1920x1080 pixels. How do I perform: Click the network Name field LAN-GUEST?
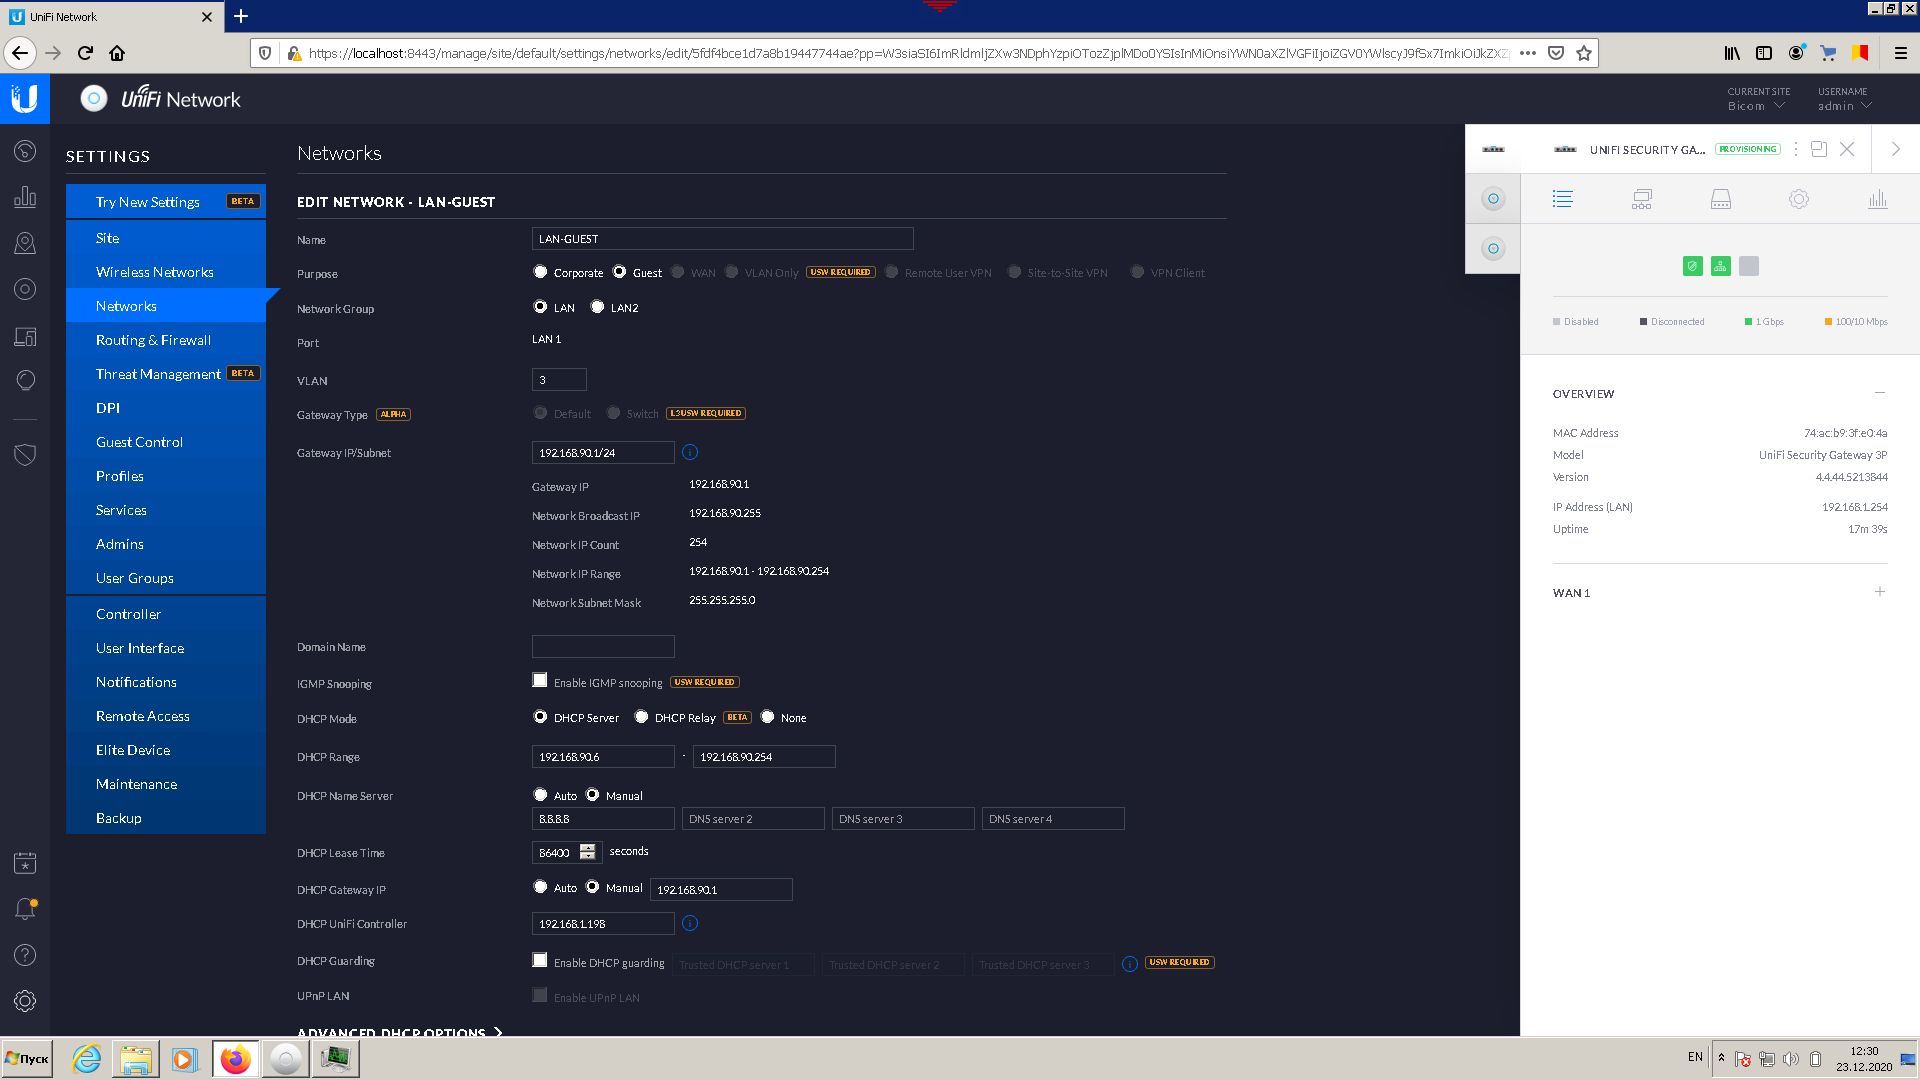coord(722,239)
